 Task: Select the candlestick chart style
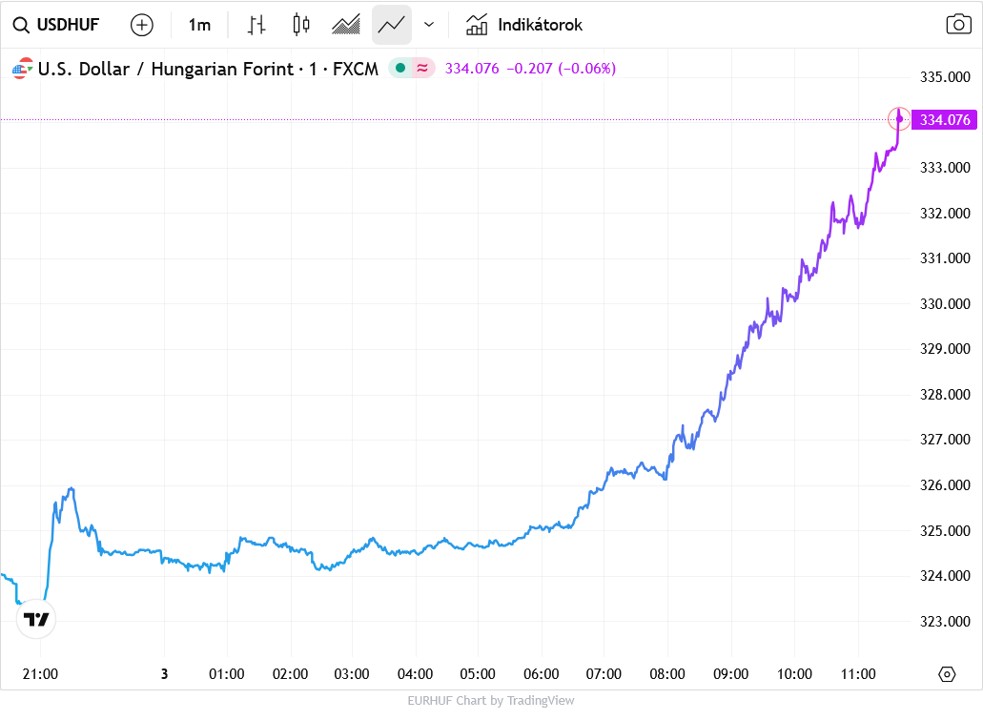coord(301,25)
